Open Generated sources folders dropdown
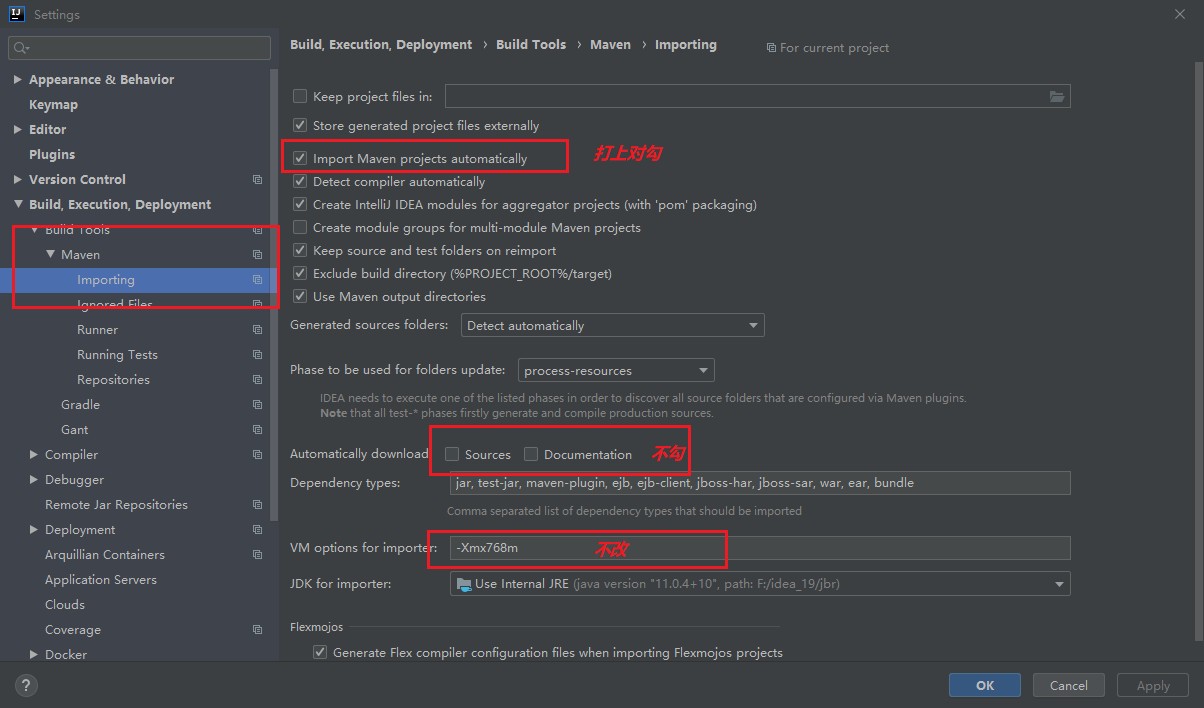1204x708 pixels. [613, 326]
